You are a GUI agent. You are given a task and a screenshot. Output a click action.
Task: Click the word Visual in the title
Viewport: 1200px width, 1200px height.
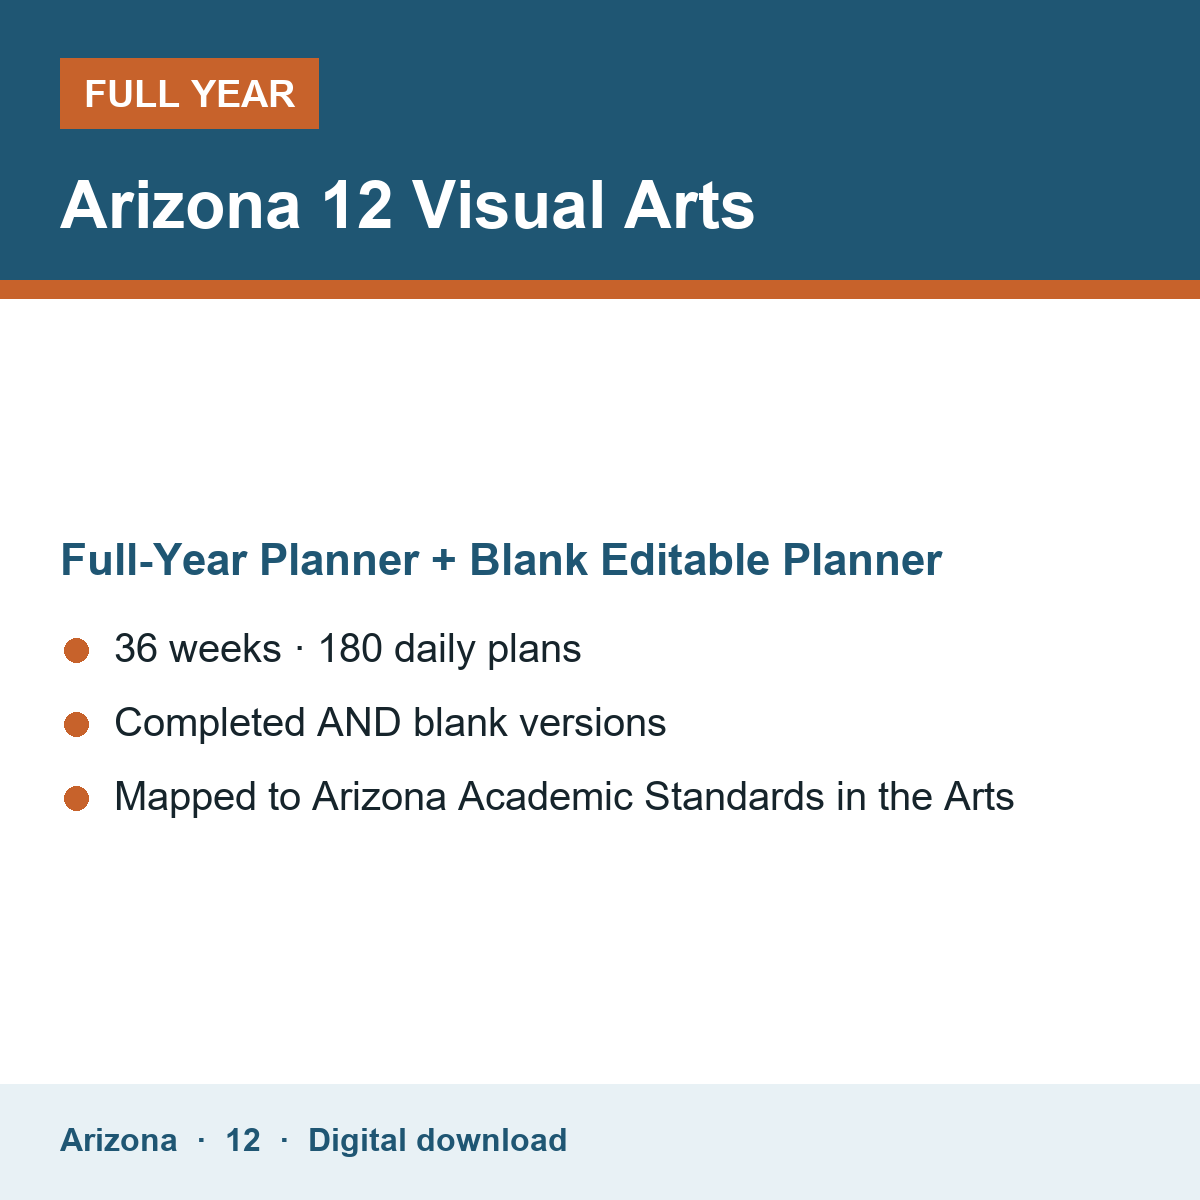pyautogui.click(x=508, y=205)
